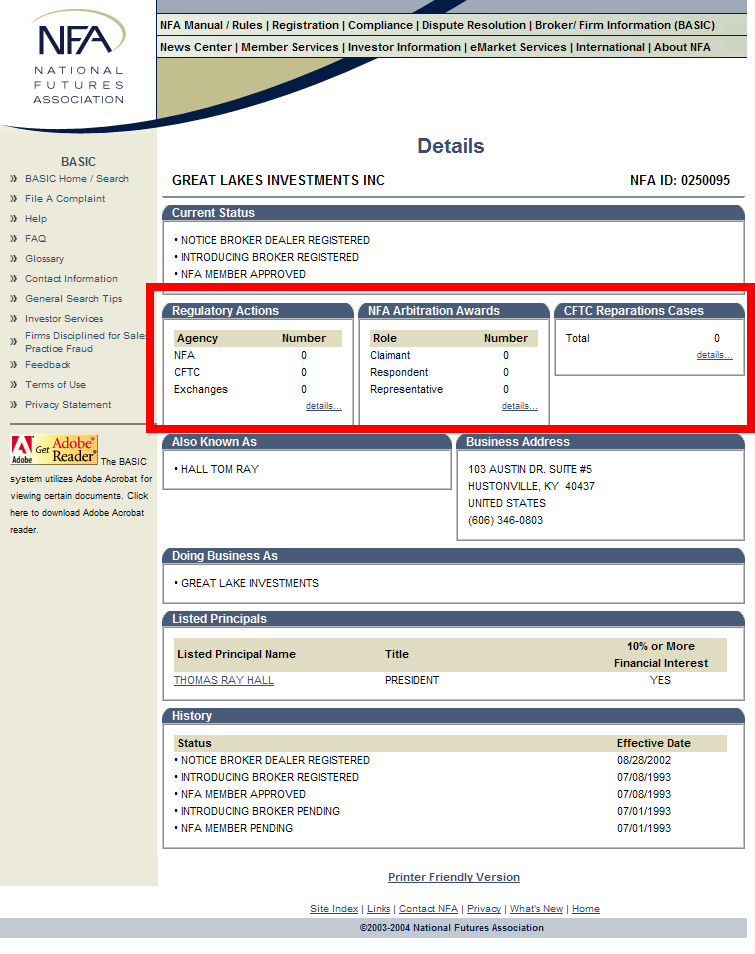Go to BASIC Home / Search

click(77, 179)
